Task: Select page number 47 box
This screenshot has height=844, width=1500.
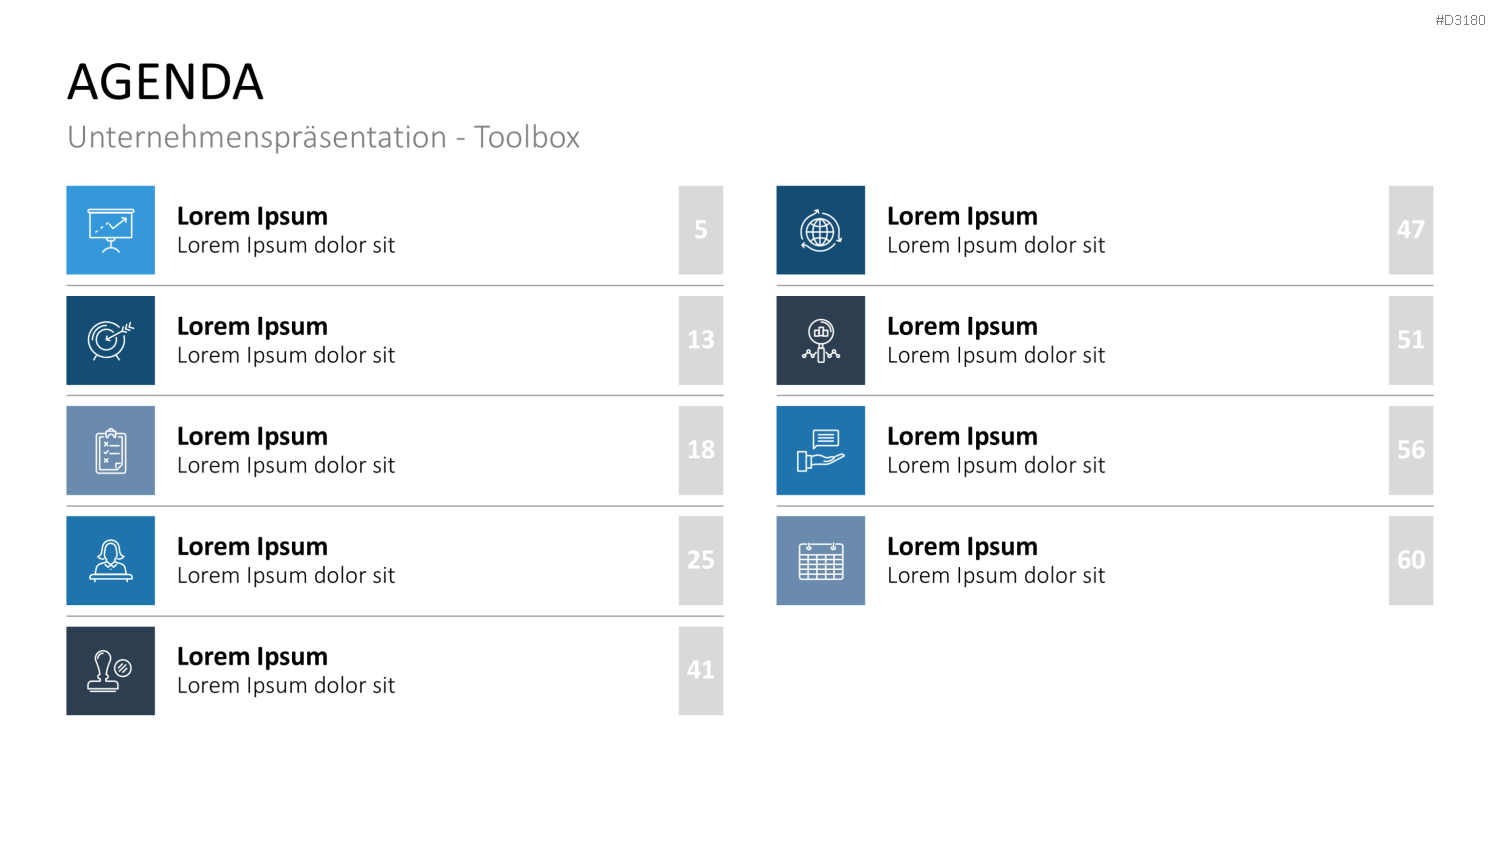Action: pos(1411,230)
